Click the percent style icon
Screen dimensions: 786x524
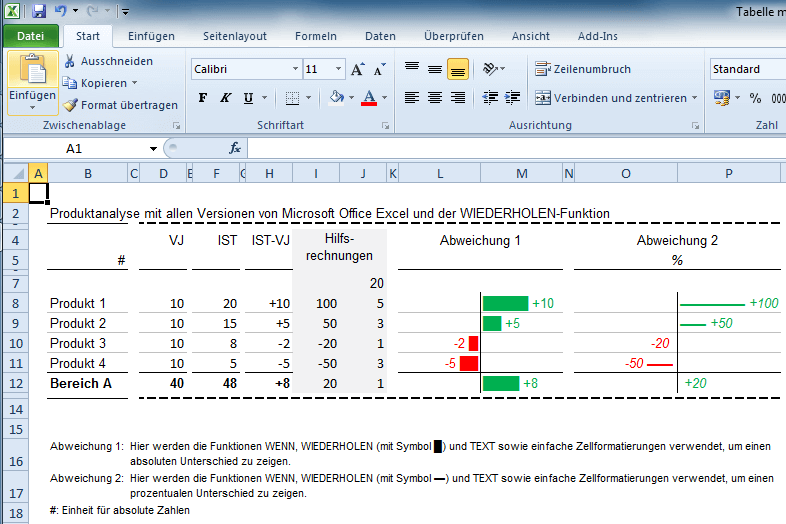point(755,98)
